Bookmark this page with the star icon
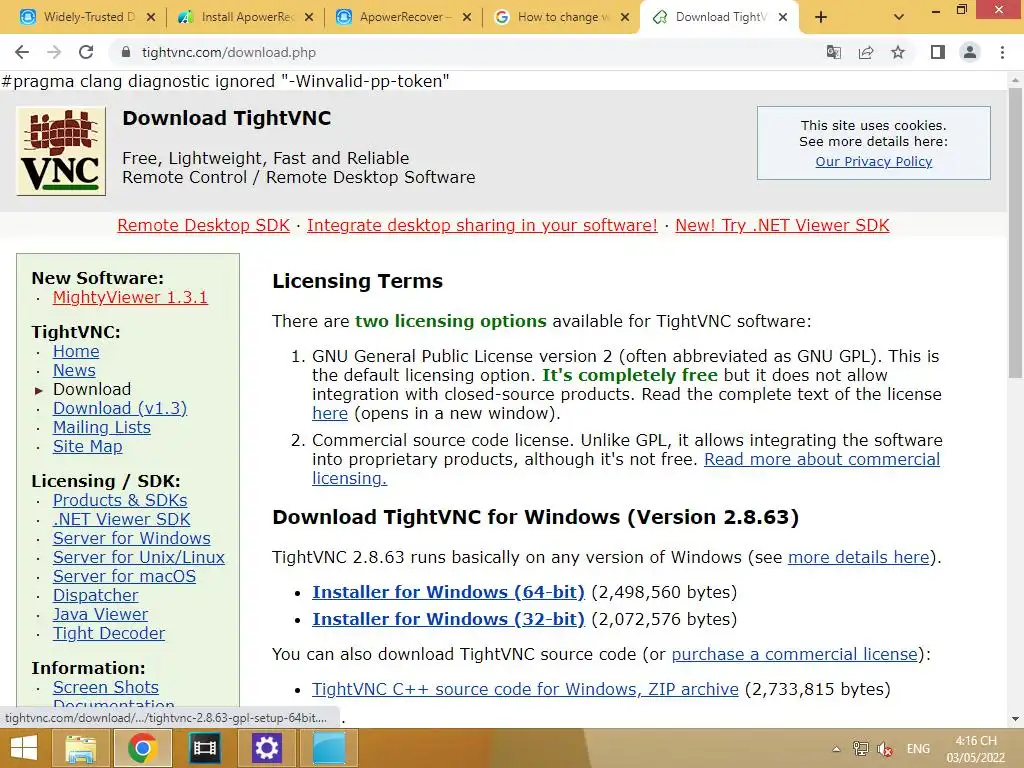The height and width of the screenshot is (768, 1024). click(x=898, y=52)
